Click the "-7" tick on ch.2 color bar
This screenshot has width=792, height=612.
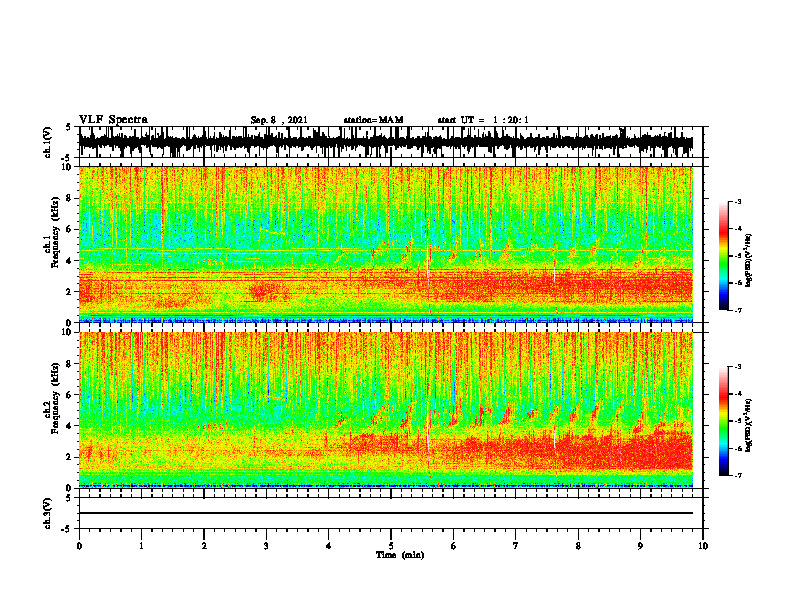tap(738, 475)
